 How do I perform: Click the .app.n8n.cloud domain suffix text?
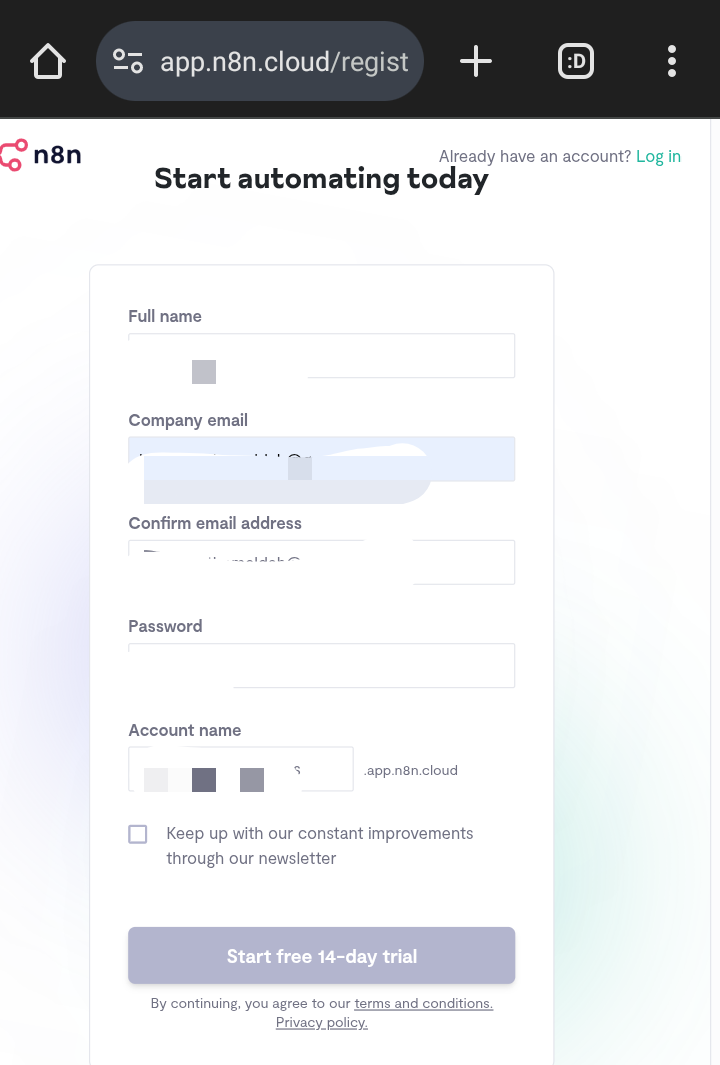[411, 770]
